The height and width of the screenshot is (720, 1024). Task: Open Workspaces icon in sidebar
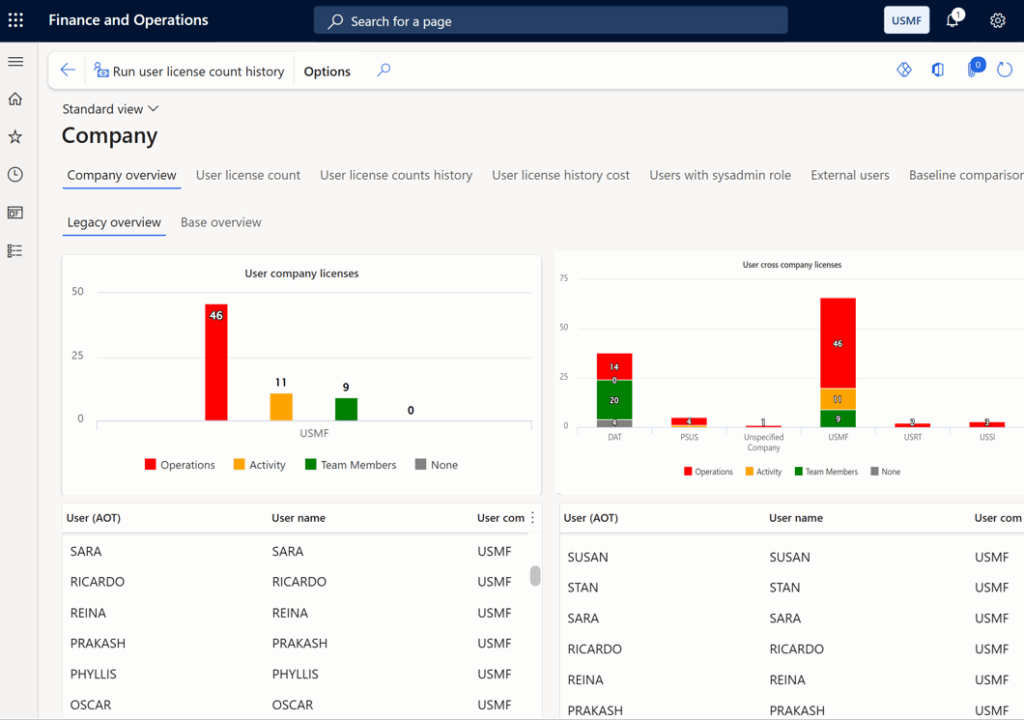(x=15, y=212)
